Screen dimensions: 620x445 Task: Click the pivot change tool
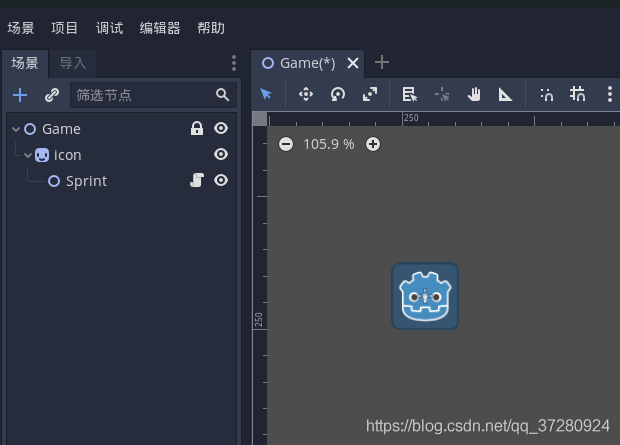coord(442,95)
